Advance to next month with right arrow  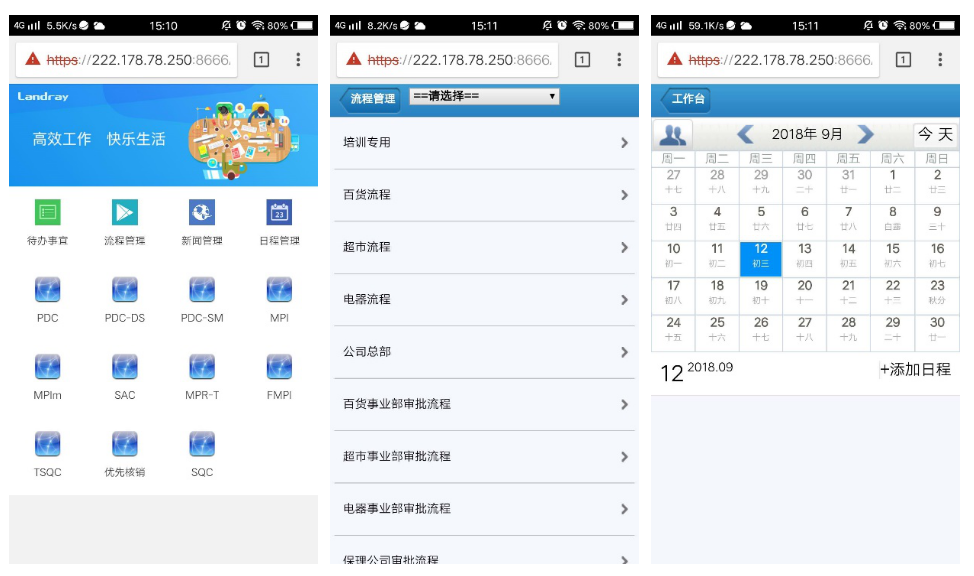866,134
